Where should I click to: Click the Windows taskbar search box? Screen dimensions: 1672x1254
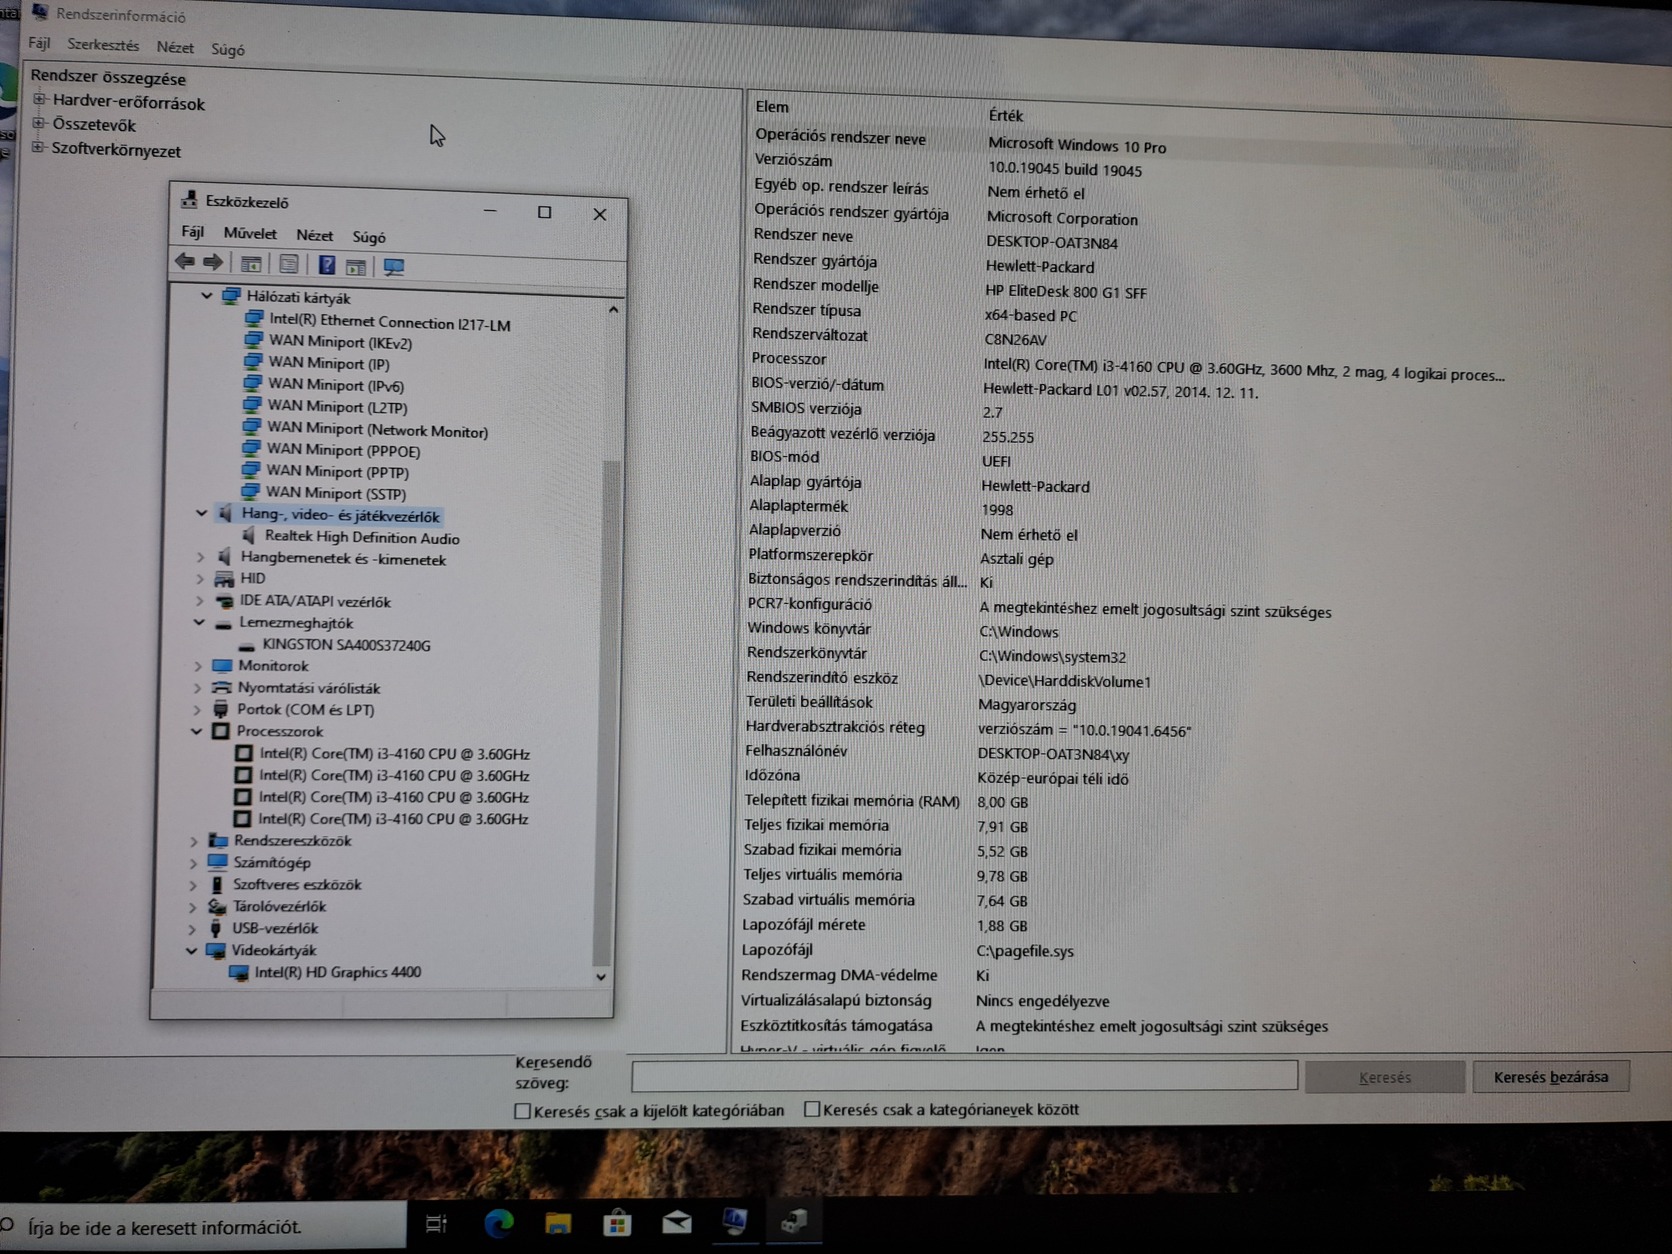click(203, 1227)
